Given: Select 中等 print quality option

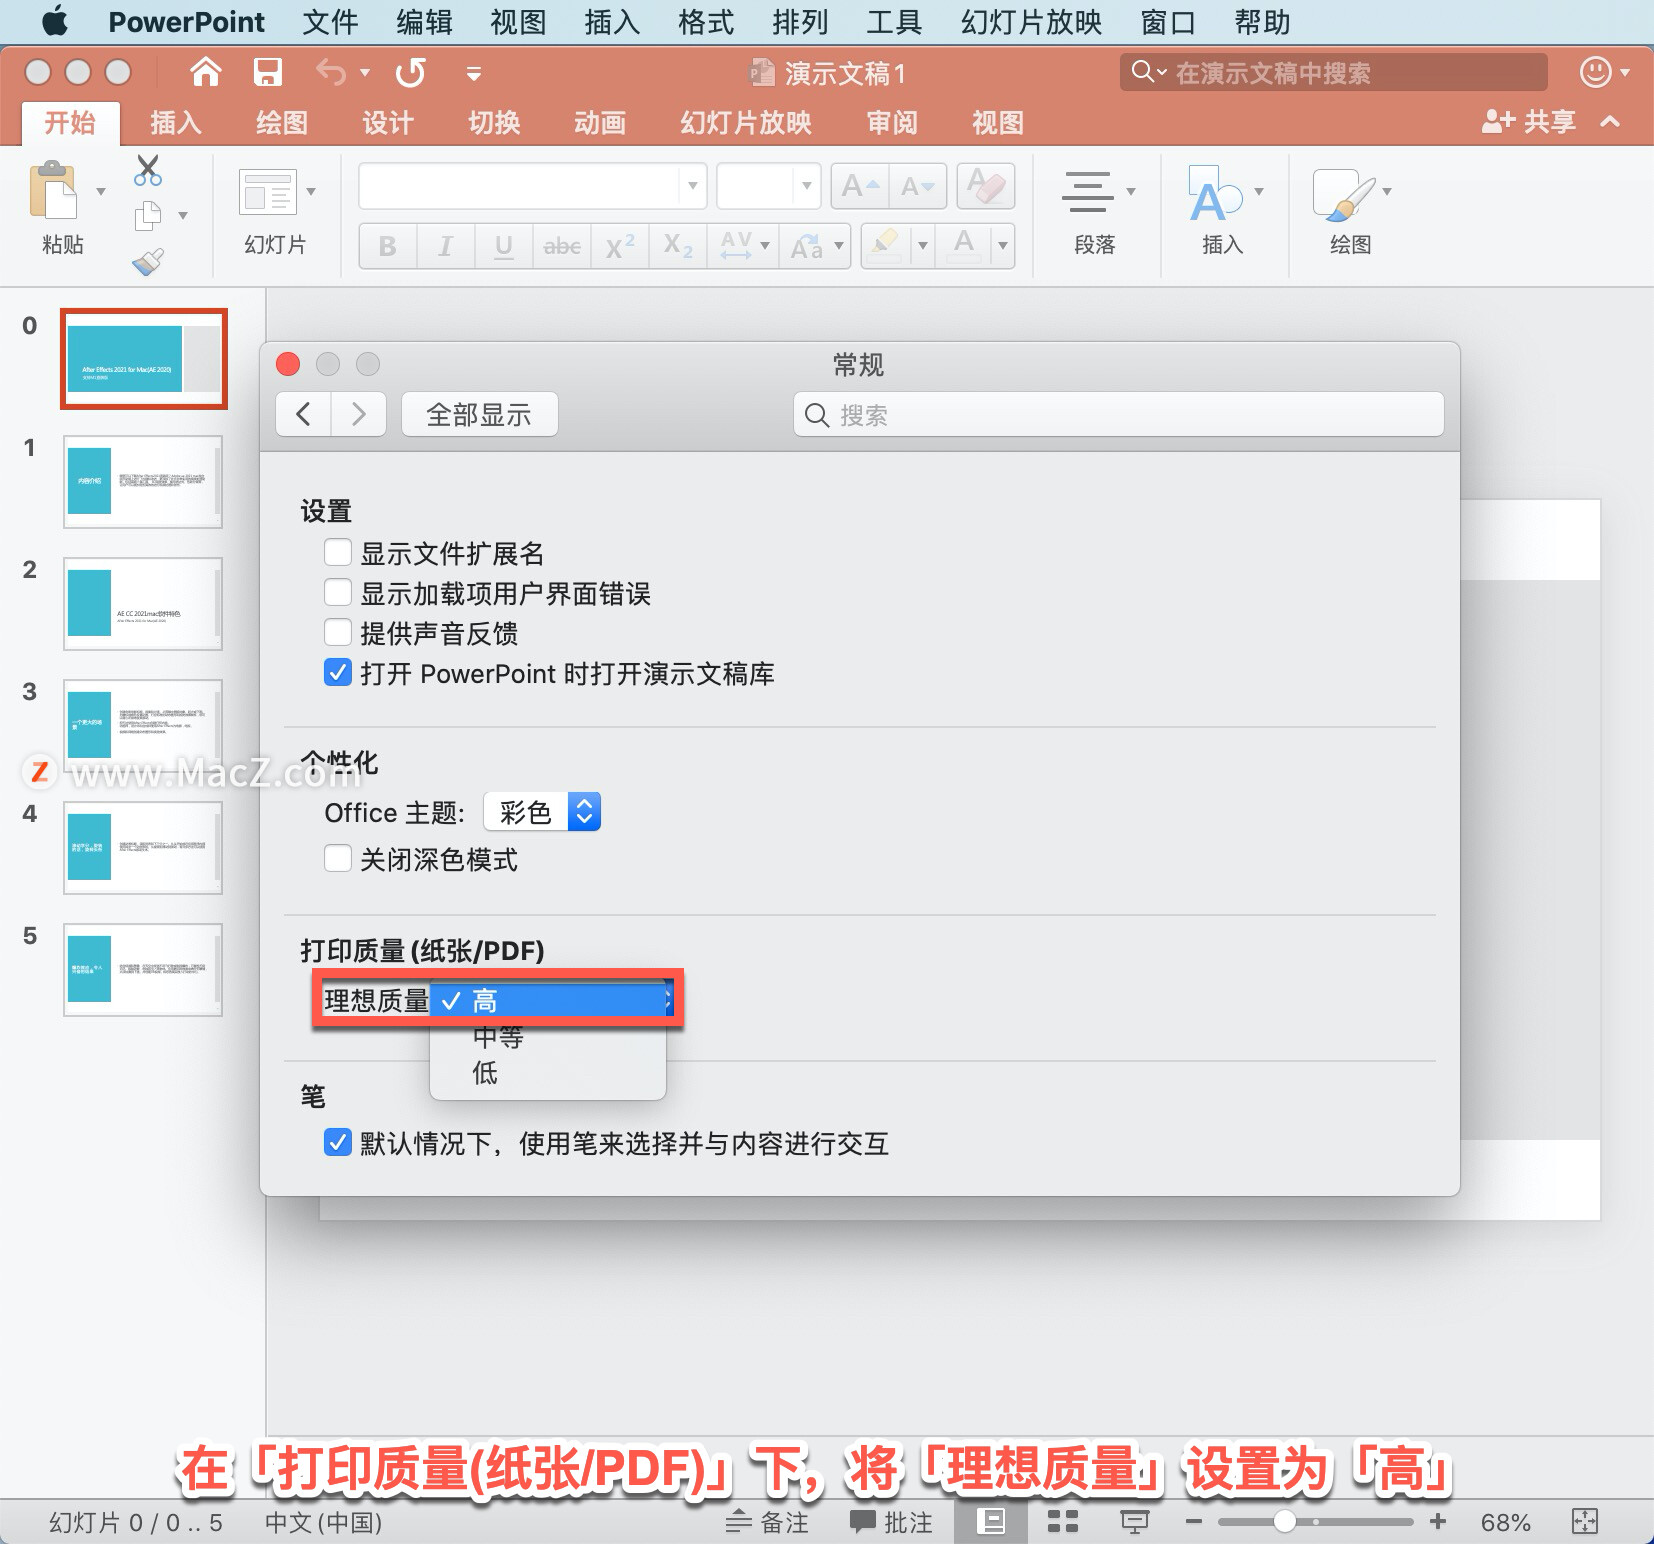Looking at the screenshot, I should (548, 1037).
